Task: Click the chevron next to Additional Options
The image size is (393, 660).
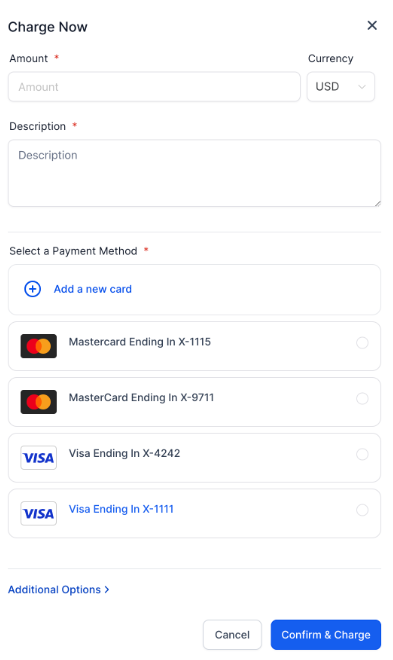Action: click(107, 590)
